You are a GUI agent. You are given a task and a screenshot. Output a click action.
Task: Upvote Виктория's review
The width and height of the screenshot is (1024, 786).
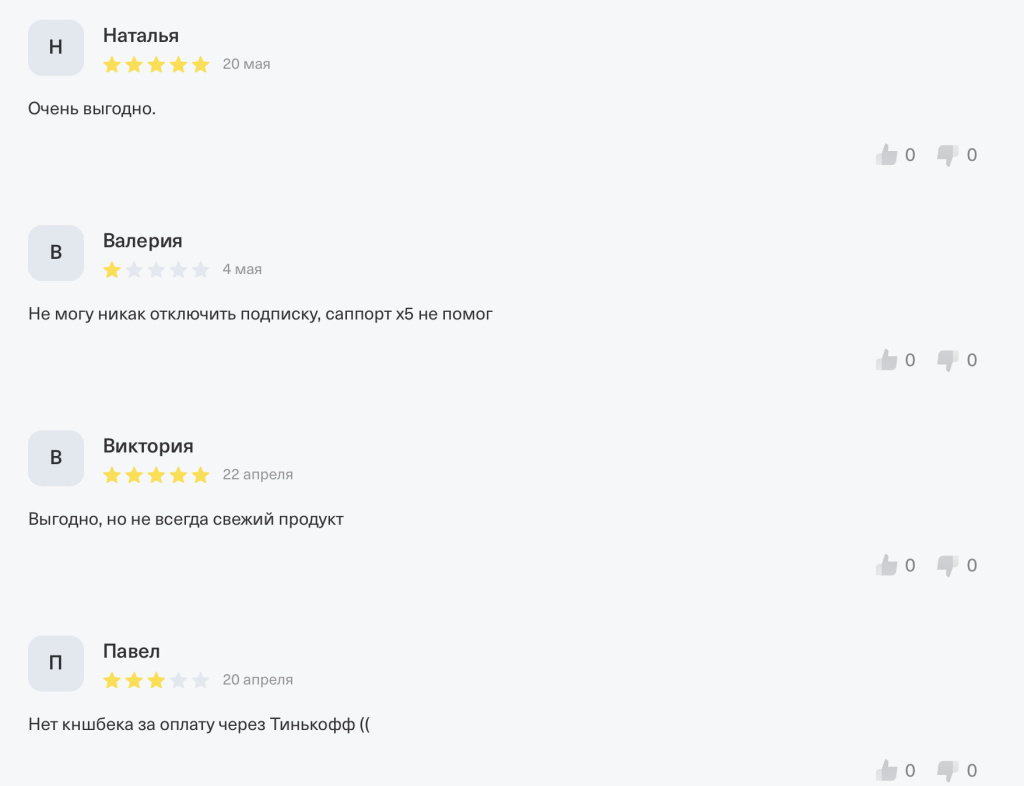click(x=886, y=565)
